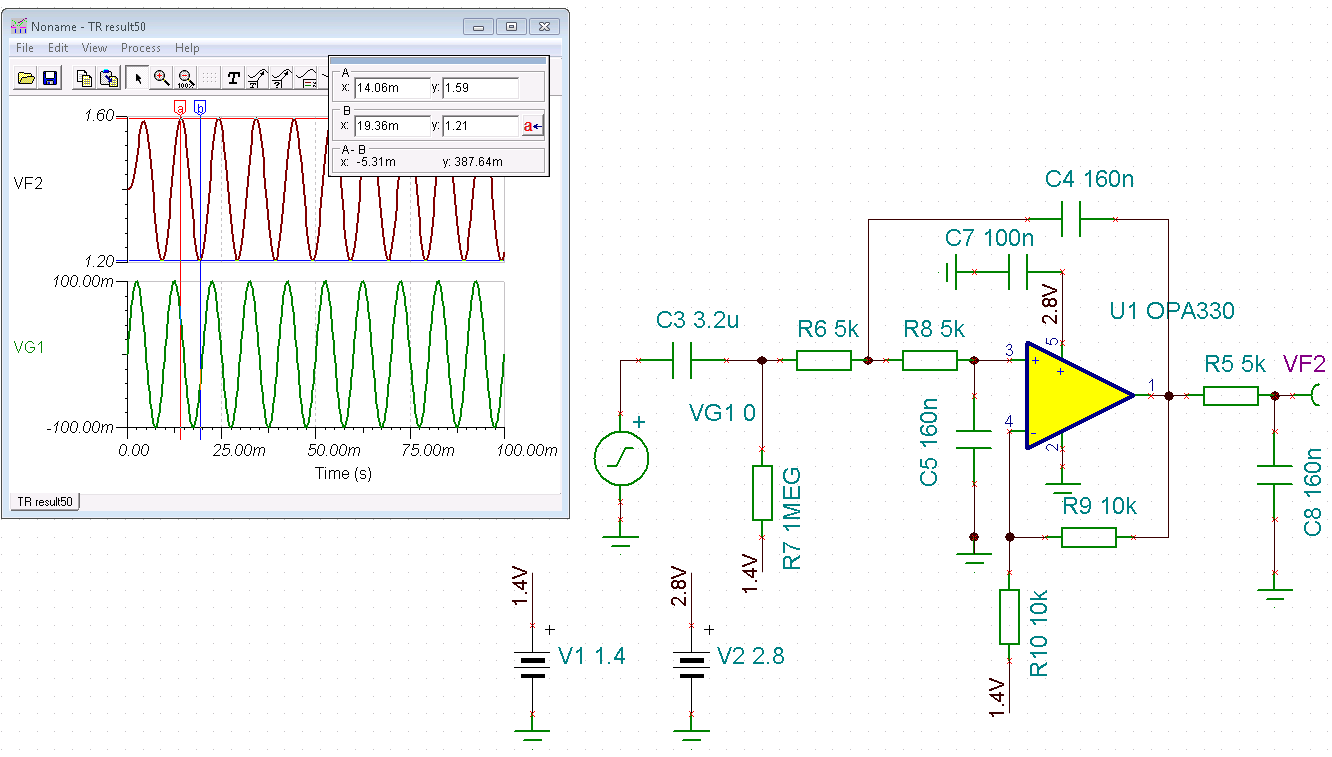1332x757 pixels.
Task: Select the pointer arrow tool
Action: [x=138, y=77]
